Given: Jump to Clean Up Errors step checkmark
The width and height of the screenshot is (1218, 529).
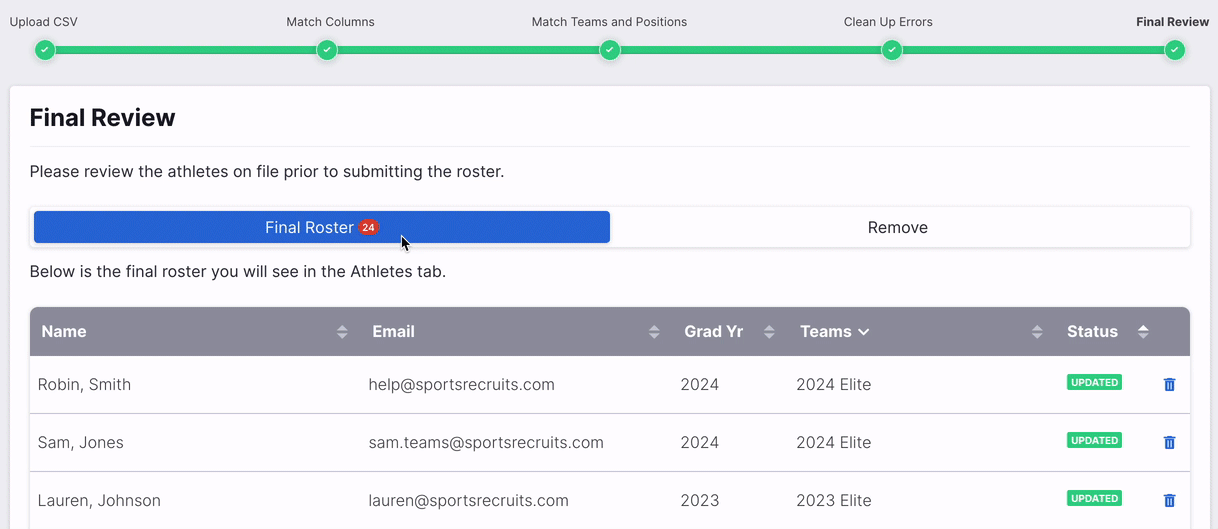Looking at the screenshot, I should pos(891,50).
